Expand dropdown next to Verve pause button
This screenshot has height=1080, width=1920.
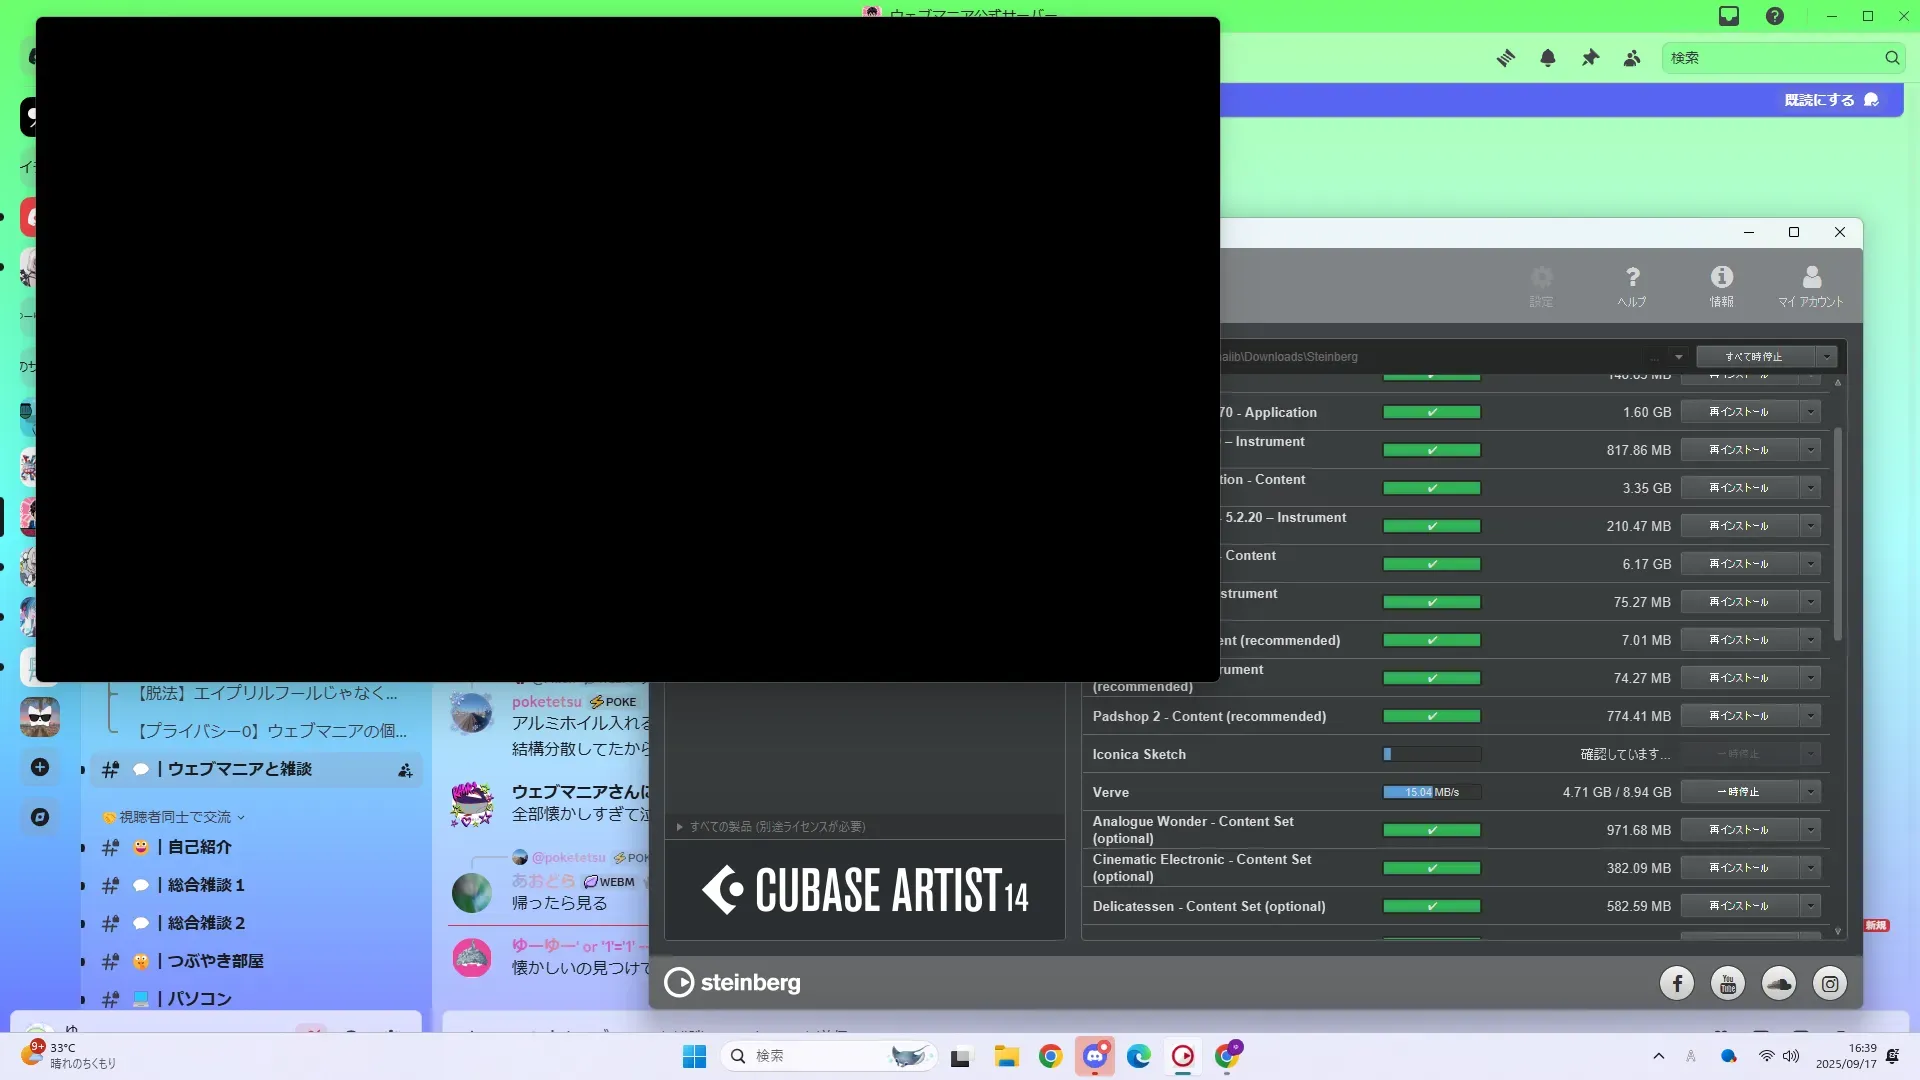1810,792
